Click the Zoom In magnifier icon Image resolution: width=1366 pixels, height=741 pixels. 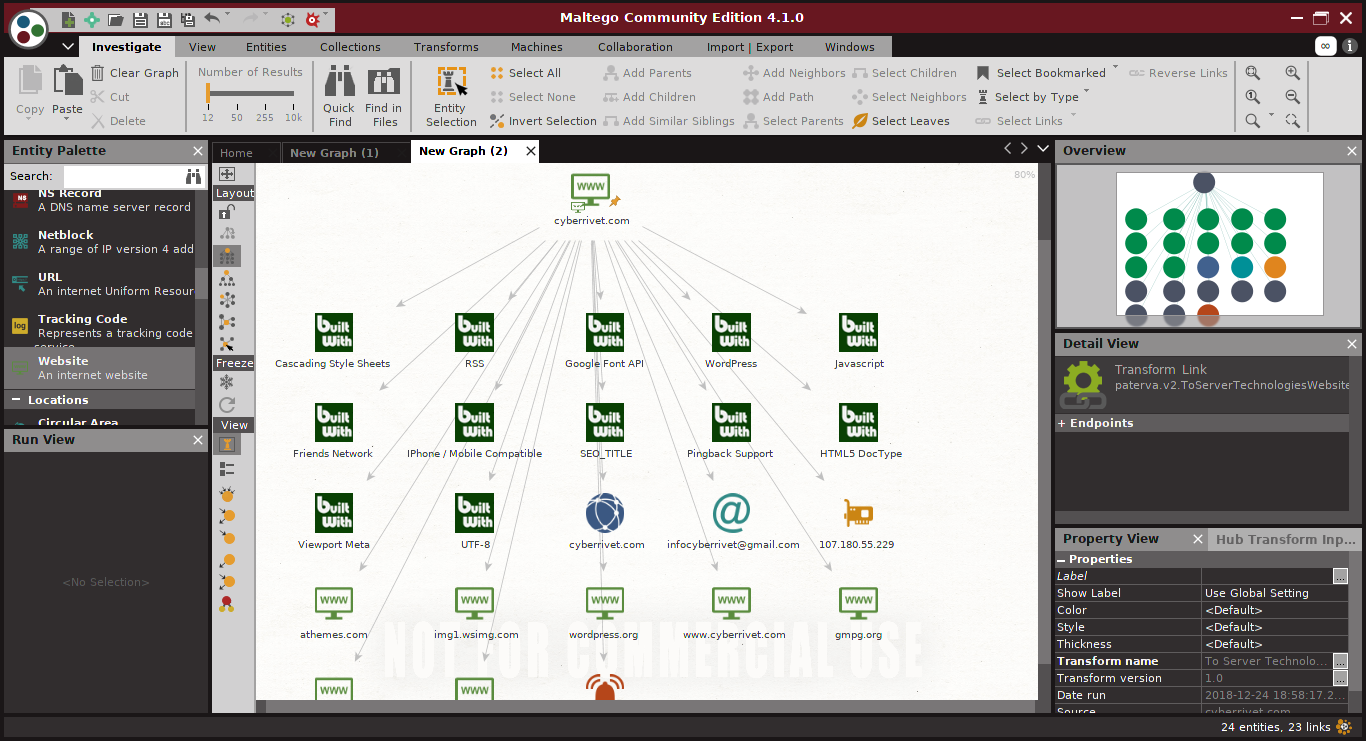[x=1293, y=73]
